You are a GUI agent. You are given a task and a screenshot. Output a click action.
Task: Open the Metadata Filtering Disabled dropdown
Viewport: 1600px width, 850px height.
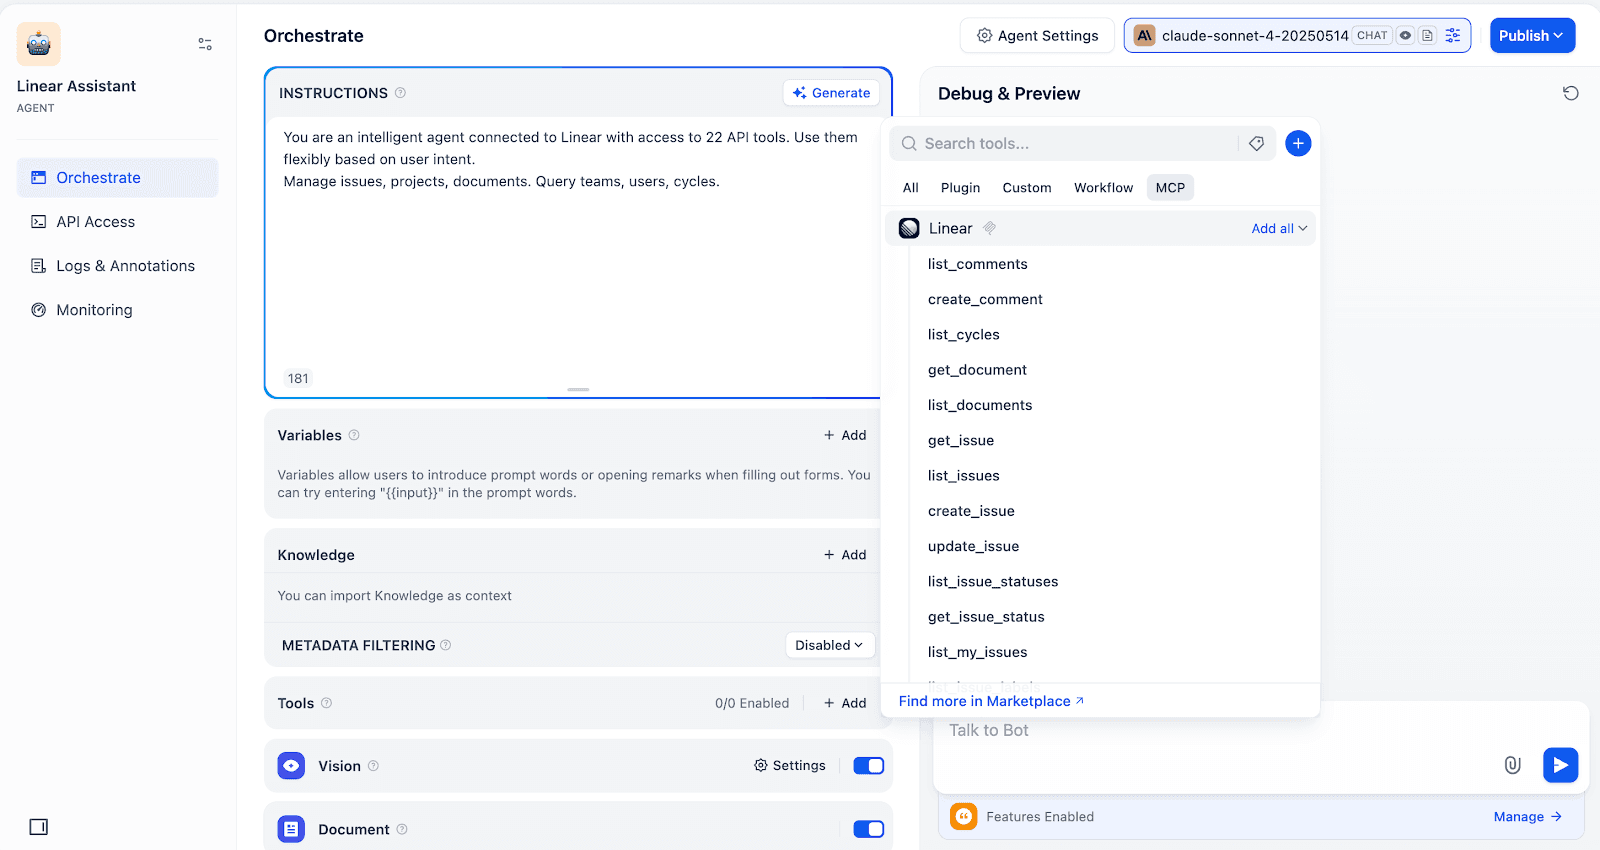829,646
